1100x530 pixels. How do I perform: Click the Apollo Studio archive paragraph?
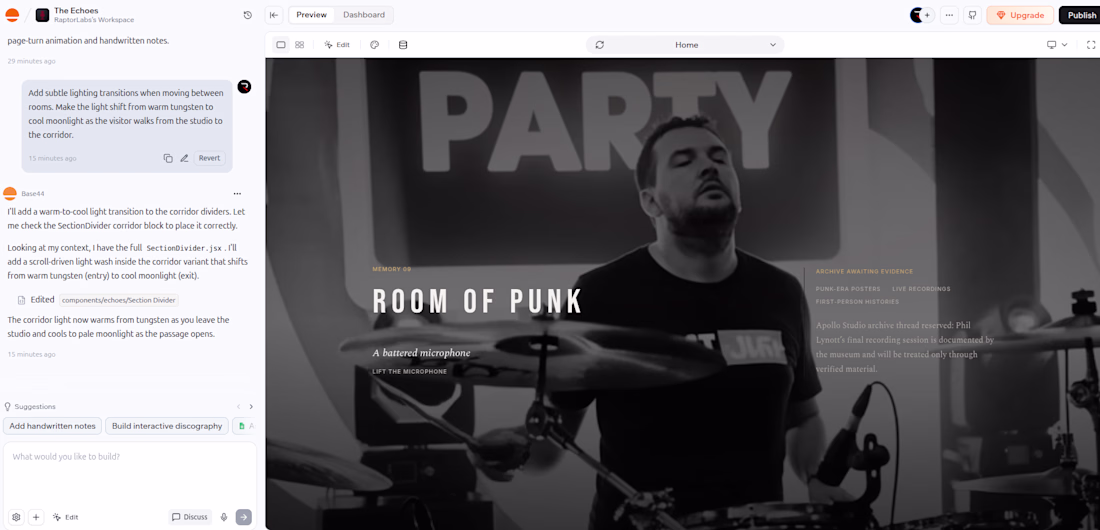905,347
